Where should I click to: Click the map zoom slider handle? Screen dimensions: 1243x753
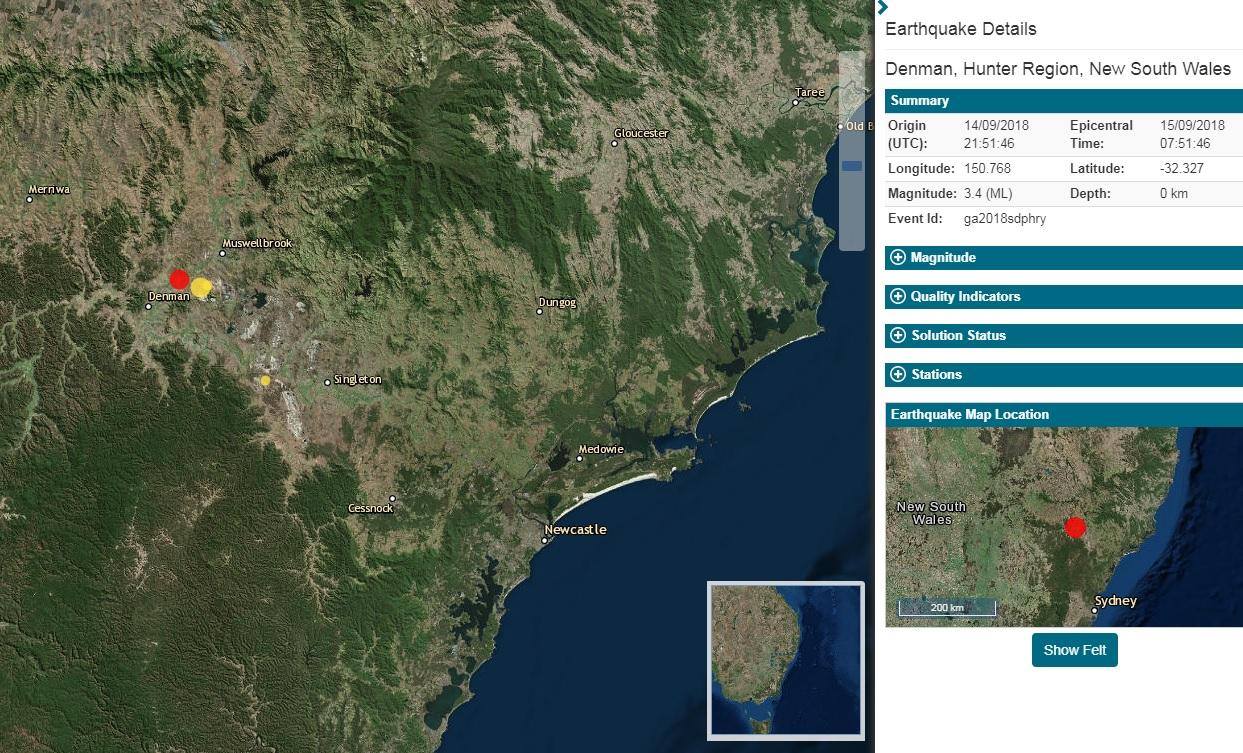[x=851, y=166]
